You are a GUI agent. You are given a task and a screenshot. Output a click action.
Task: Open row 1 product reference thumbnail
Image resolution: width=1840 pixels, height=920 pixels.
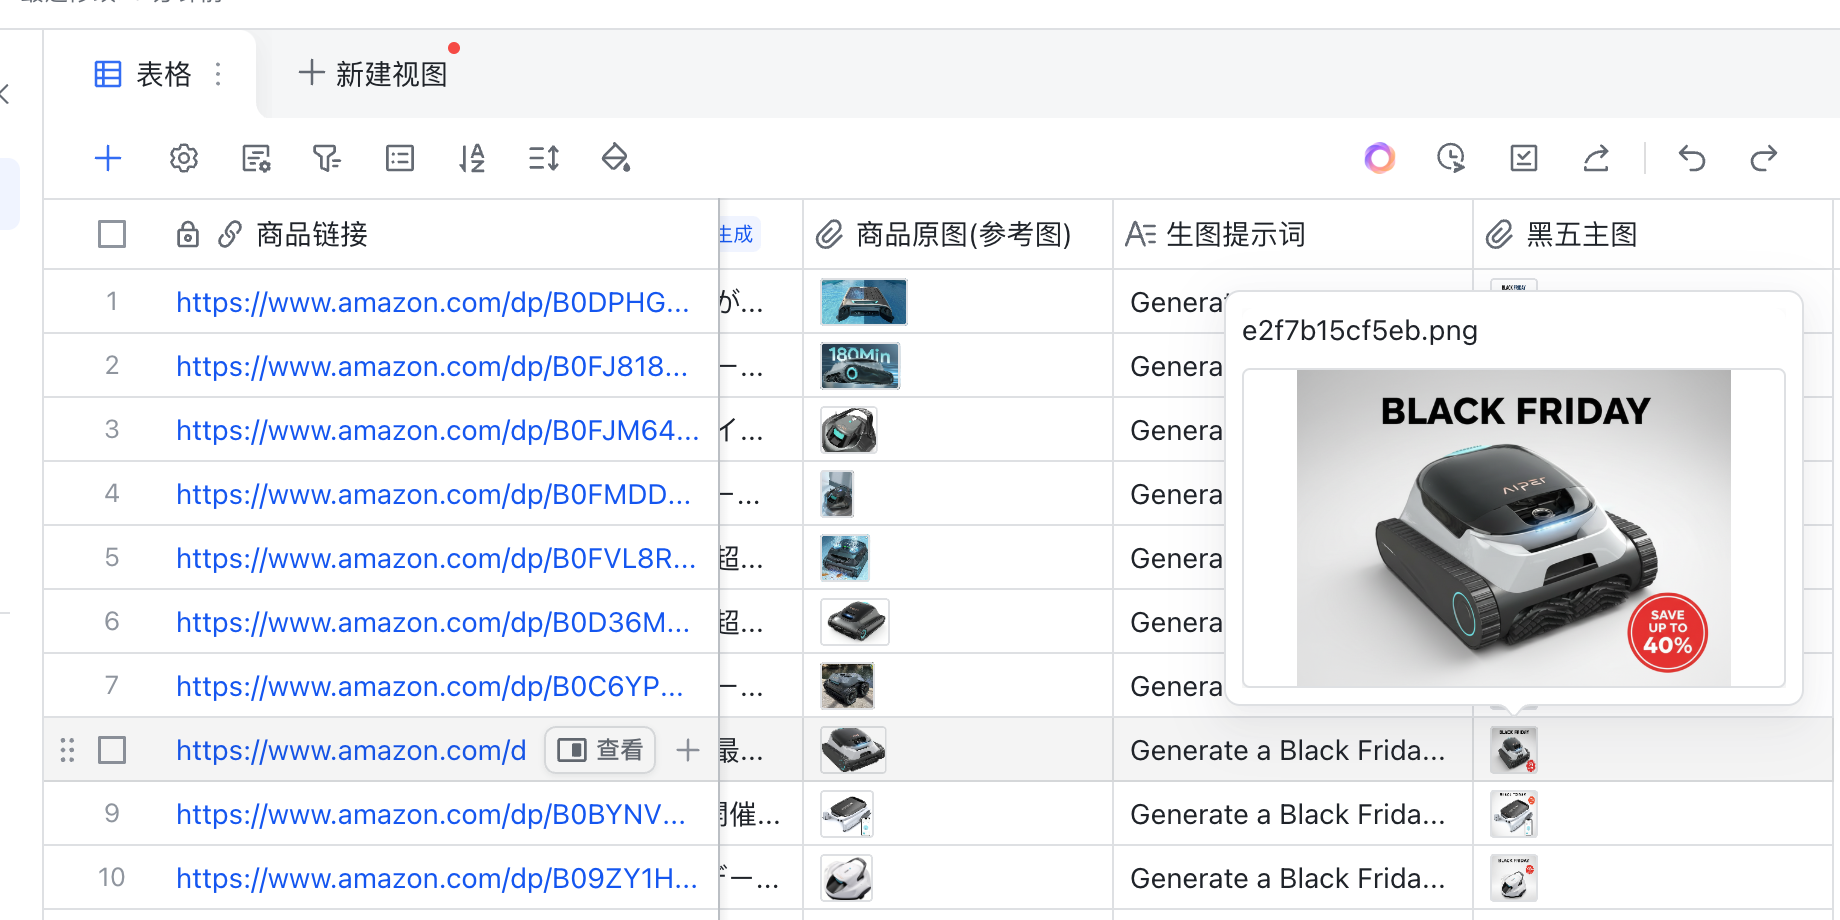click(864, 302)
